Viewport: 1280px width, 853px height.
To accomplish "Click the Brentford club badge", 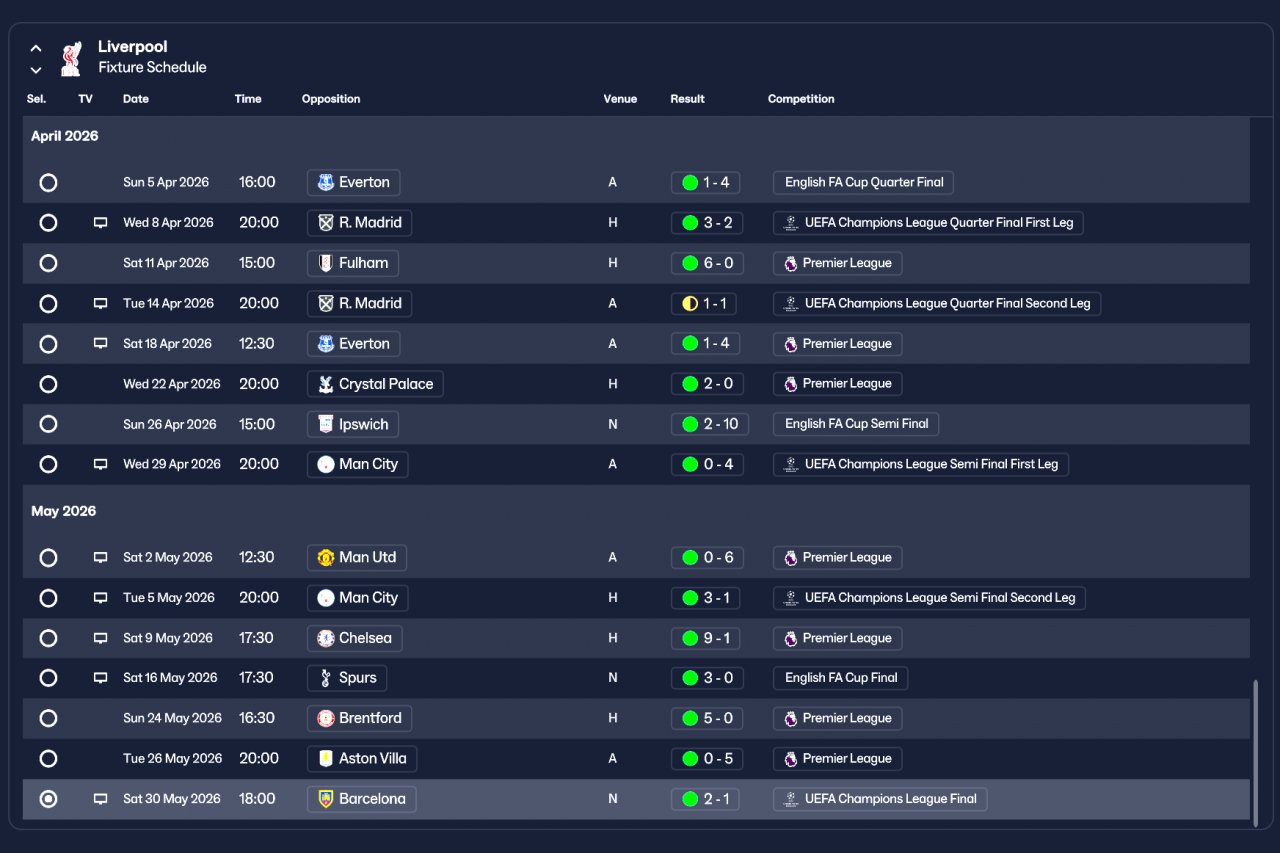I will point(325,718).
